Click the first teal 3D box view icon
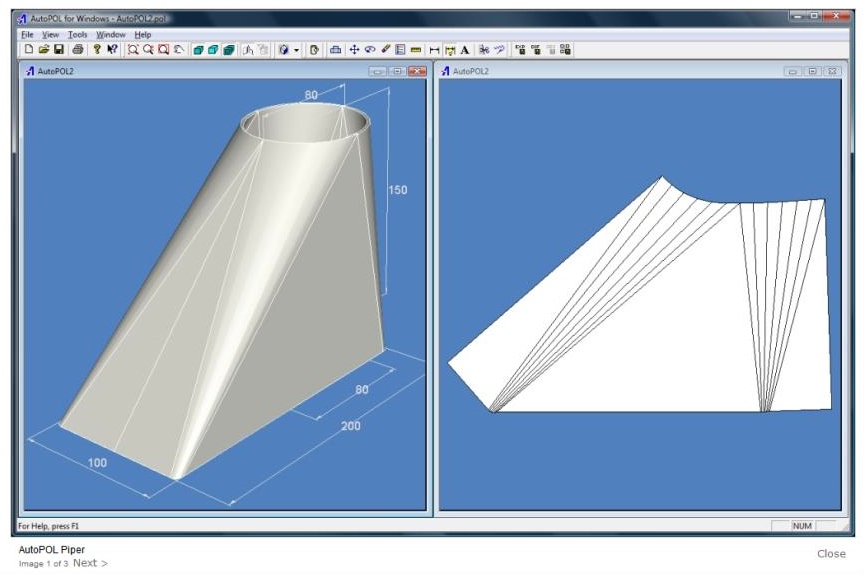Viewport: 864px width, 575px height. pos(198,49)
